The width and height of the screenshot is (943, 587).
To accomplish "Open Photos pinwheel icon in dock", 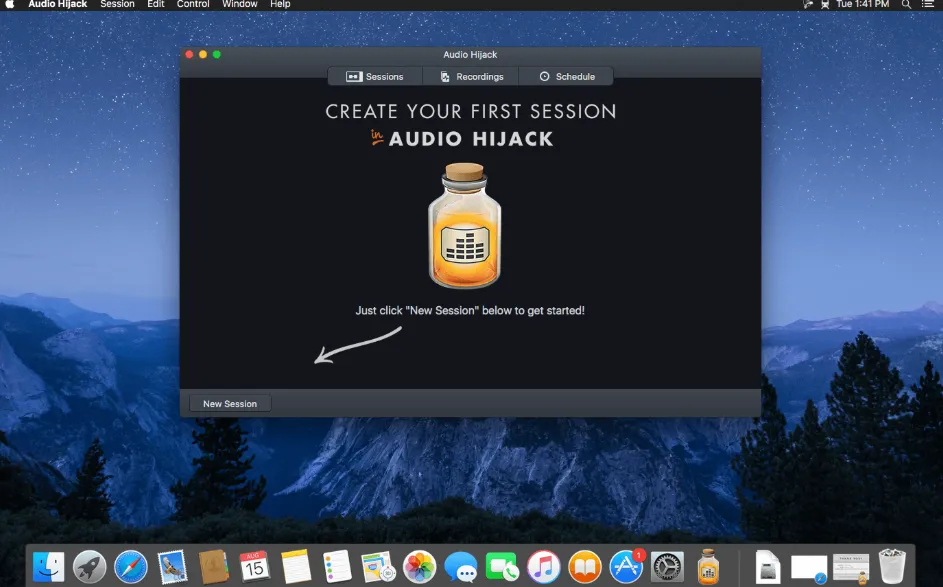I will (419, 567).
